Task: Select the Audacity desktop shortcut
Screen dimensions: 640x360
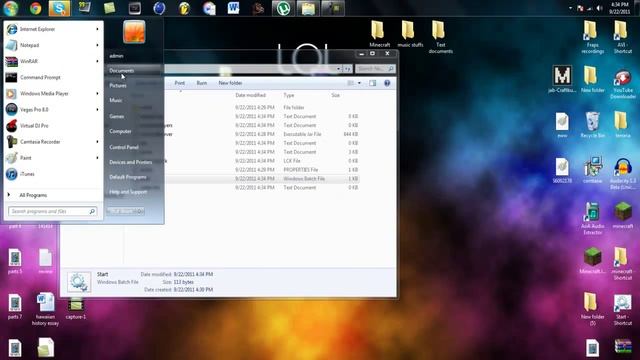Action: [x=622, y=173]
